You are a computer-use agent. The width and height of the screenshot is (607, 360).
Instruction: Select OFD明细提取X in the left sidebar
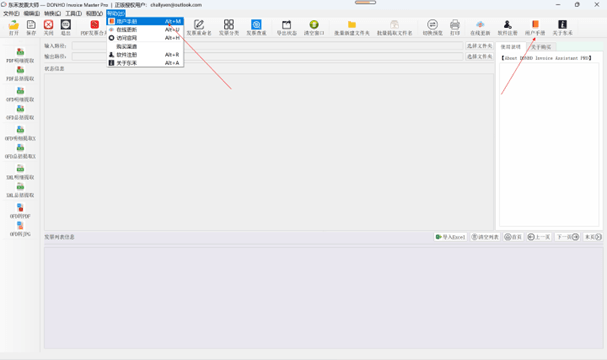(20, 133)
